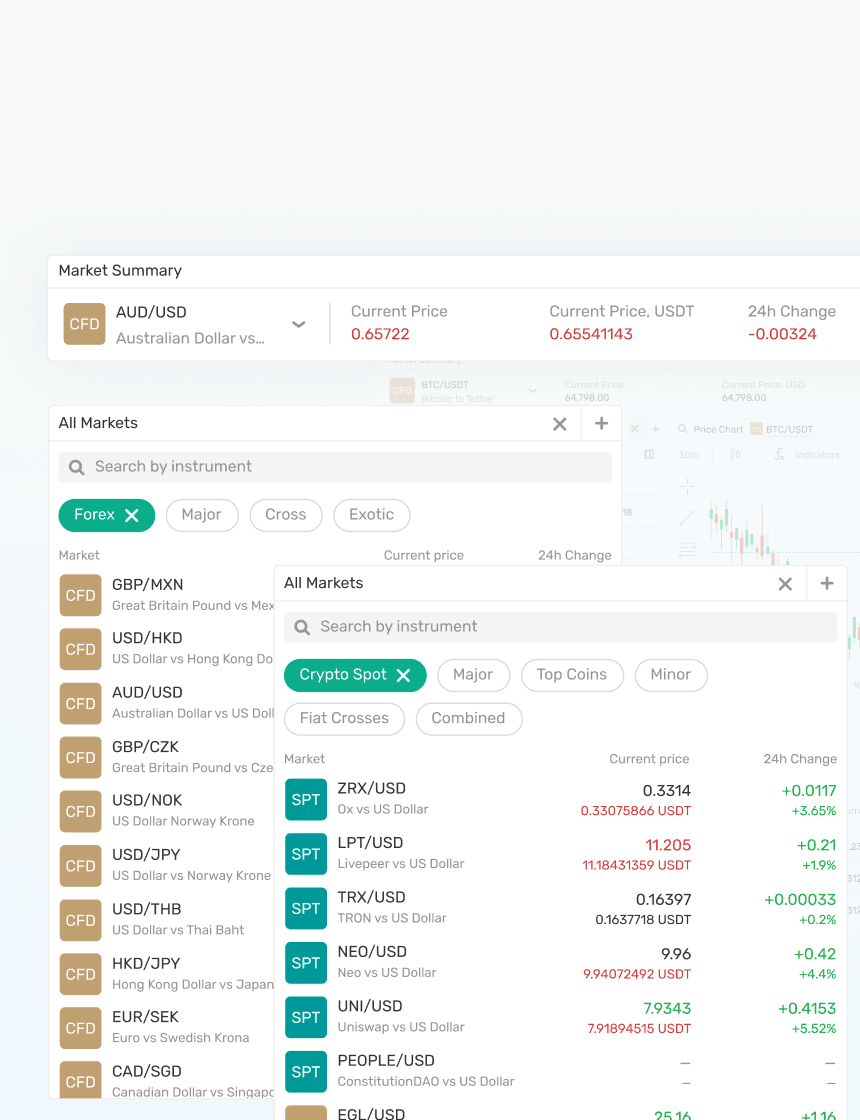Screen dimensions: 860x1120
Task: Click the magnifier icon in the Forex search box
Action: point(76,467)
